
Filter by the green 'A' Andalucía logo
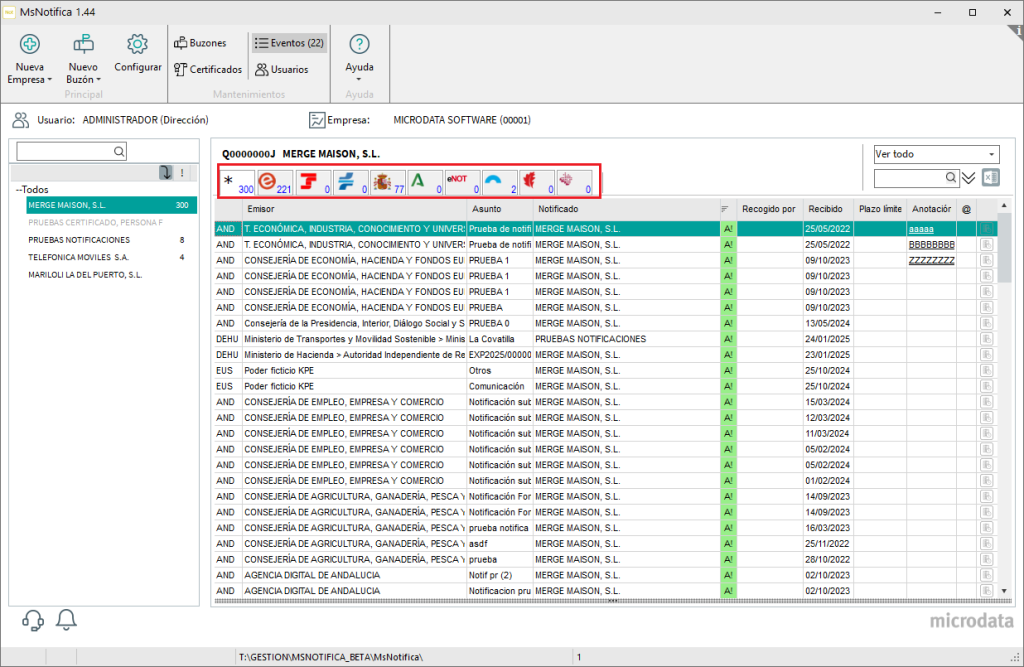[x=425, y=182]
